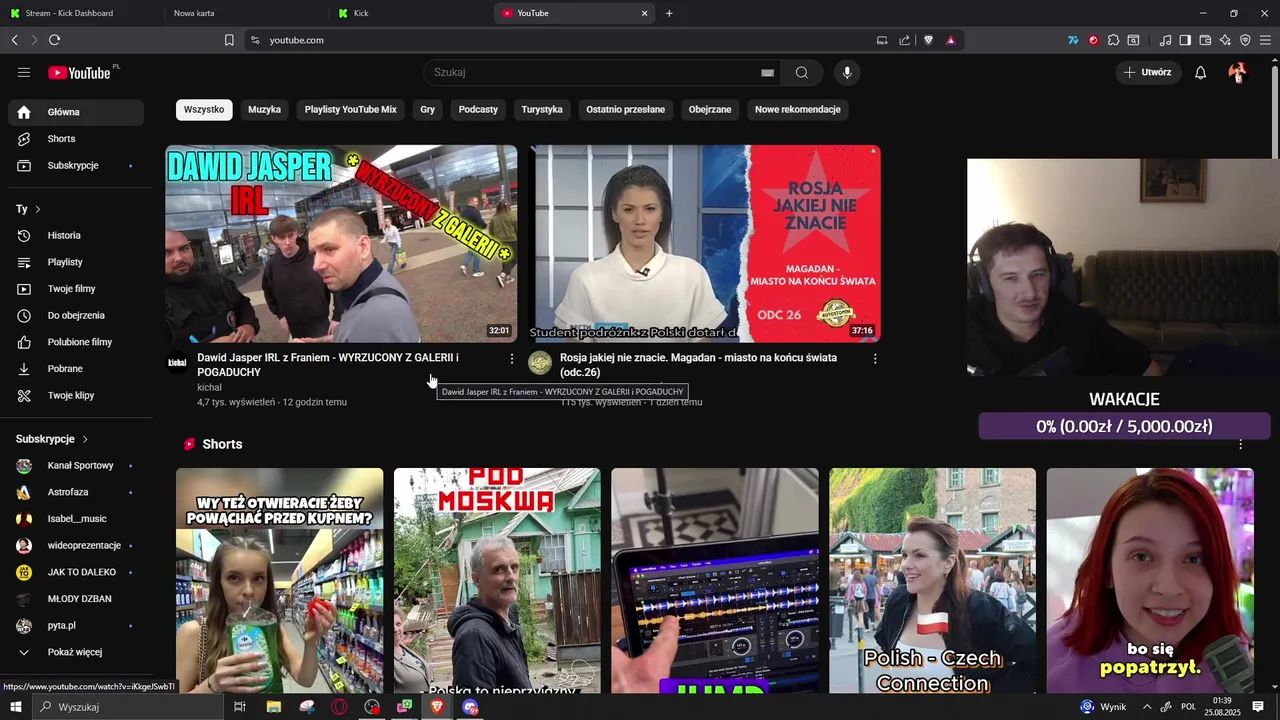Open a new browser tab
The height and width of the screenshot is (720, 1280).
coord(669,13)
